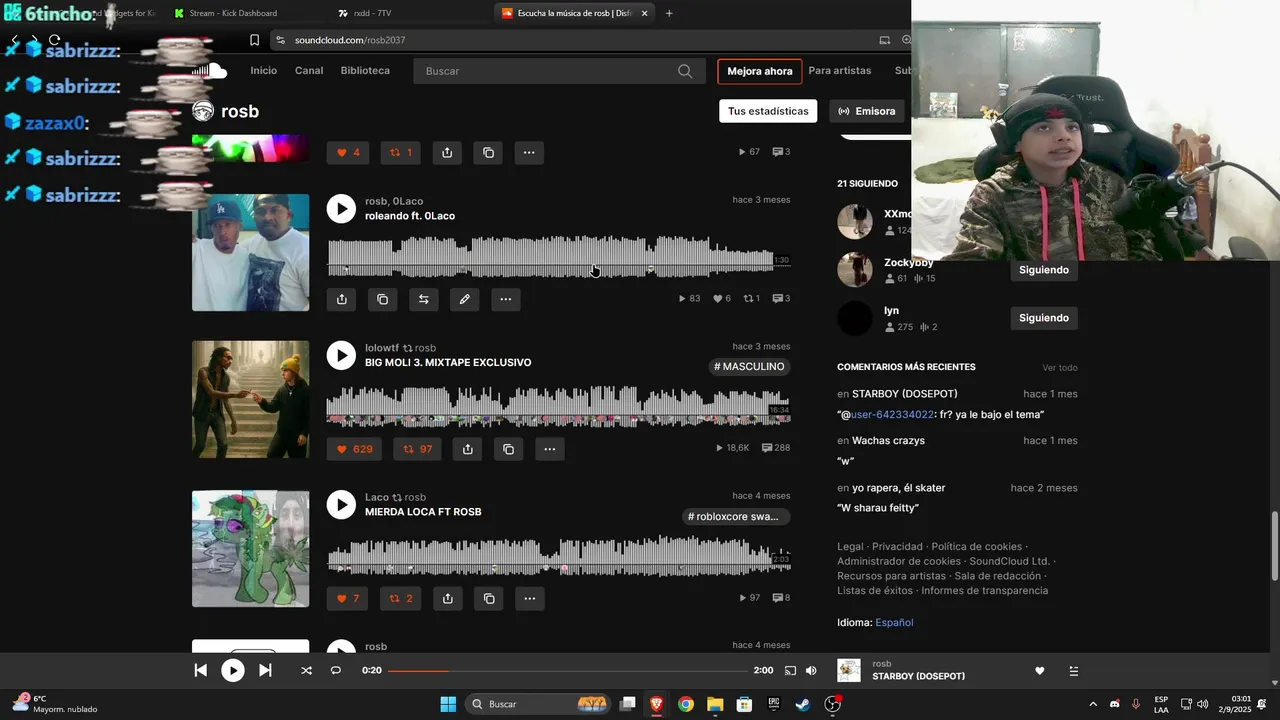Share the roleando ft. 0Laco track
1280x720 pixels.
pyautogui.click(x=342, y=299)
